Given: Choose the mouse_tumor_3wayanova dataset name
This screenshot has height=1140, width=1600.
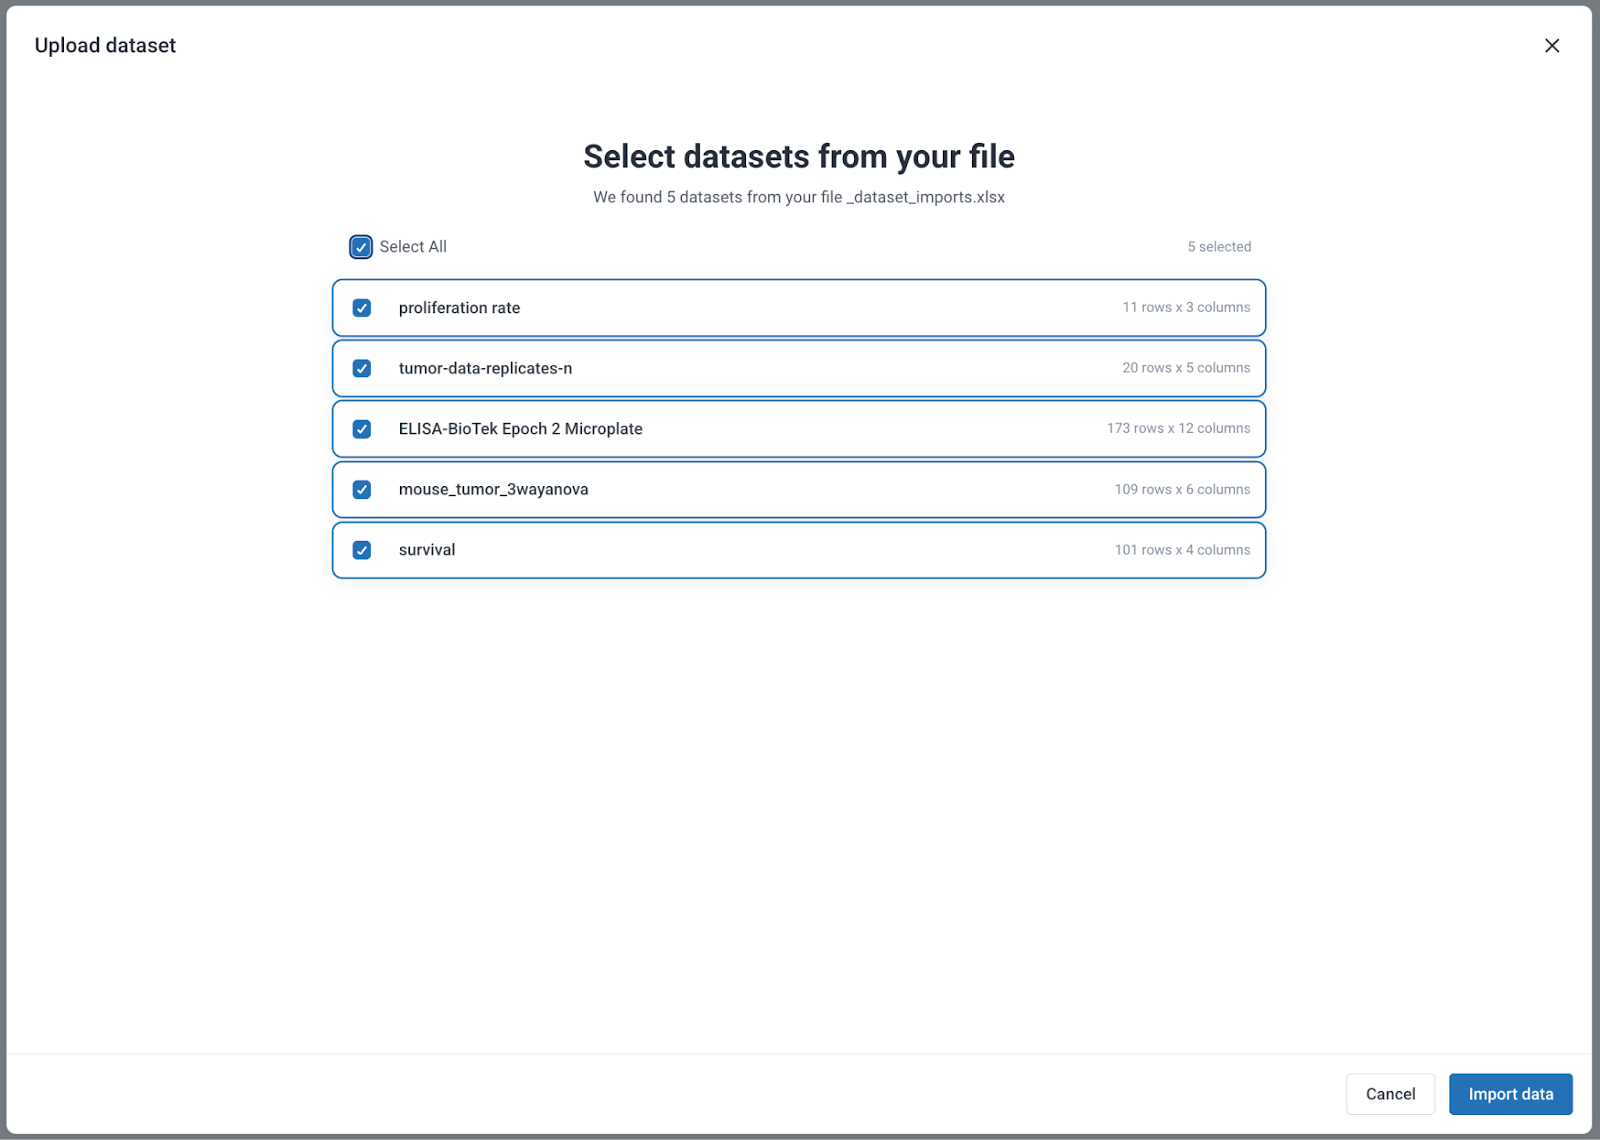Looking at the screenshot, I should point(493,490).
